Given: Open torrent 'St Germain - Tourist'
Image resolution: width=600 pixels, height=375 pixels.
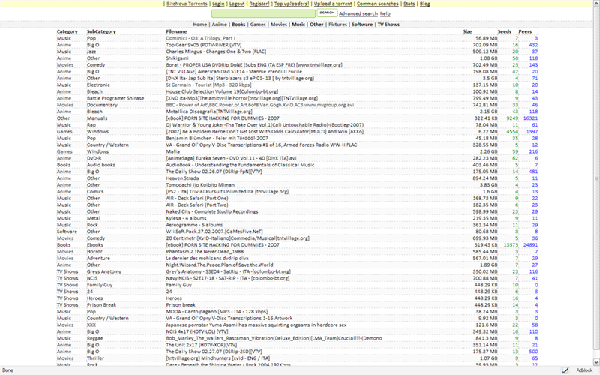Looking at the screenshot, I should tap(209, 85).
